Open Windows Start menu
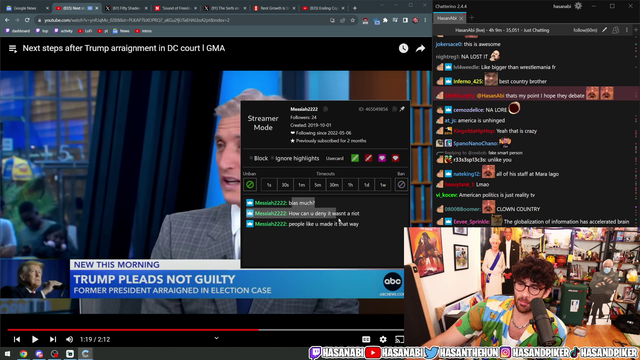The height and width of the screenshot is (360, 640). pos(7,354)
